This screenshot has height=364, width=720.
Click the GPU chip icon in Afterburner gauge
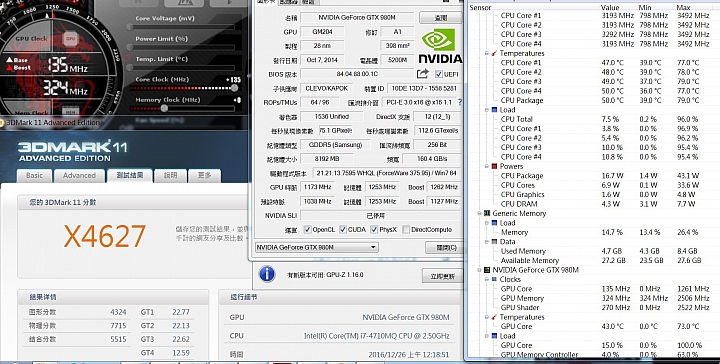point(70,38)
